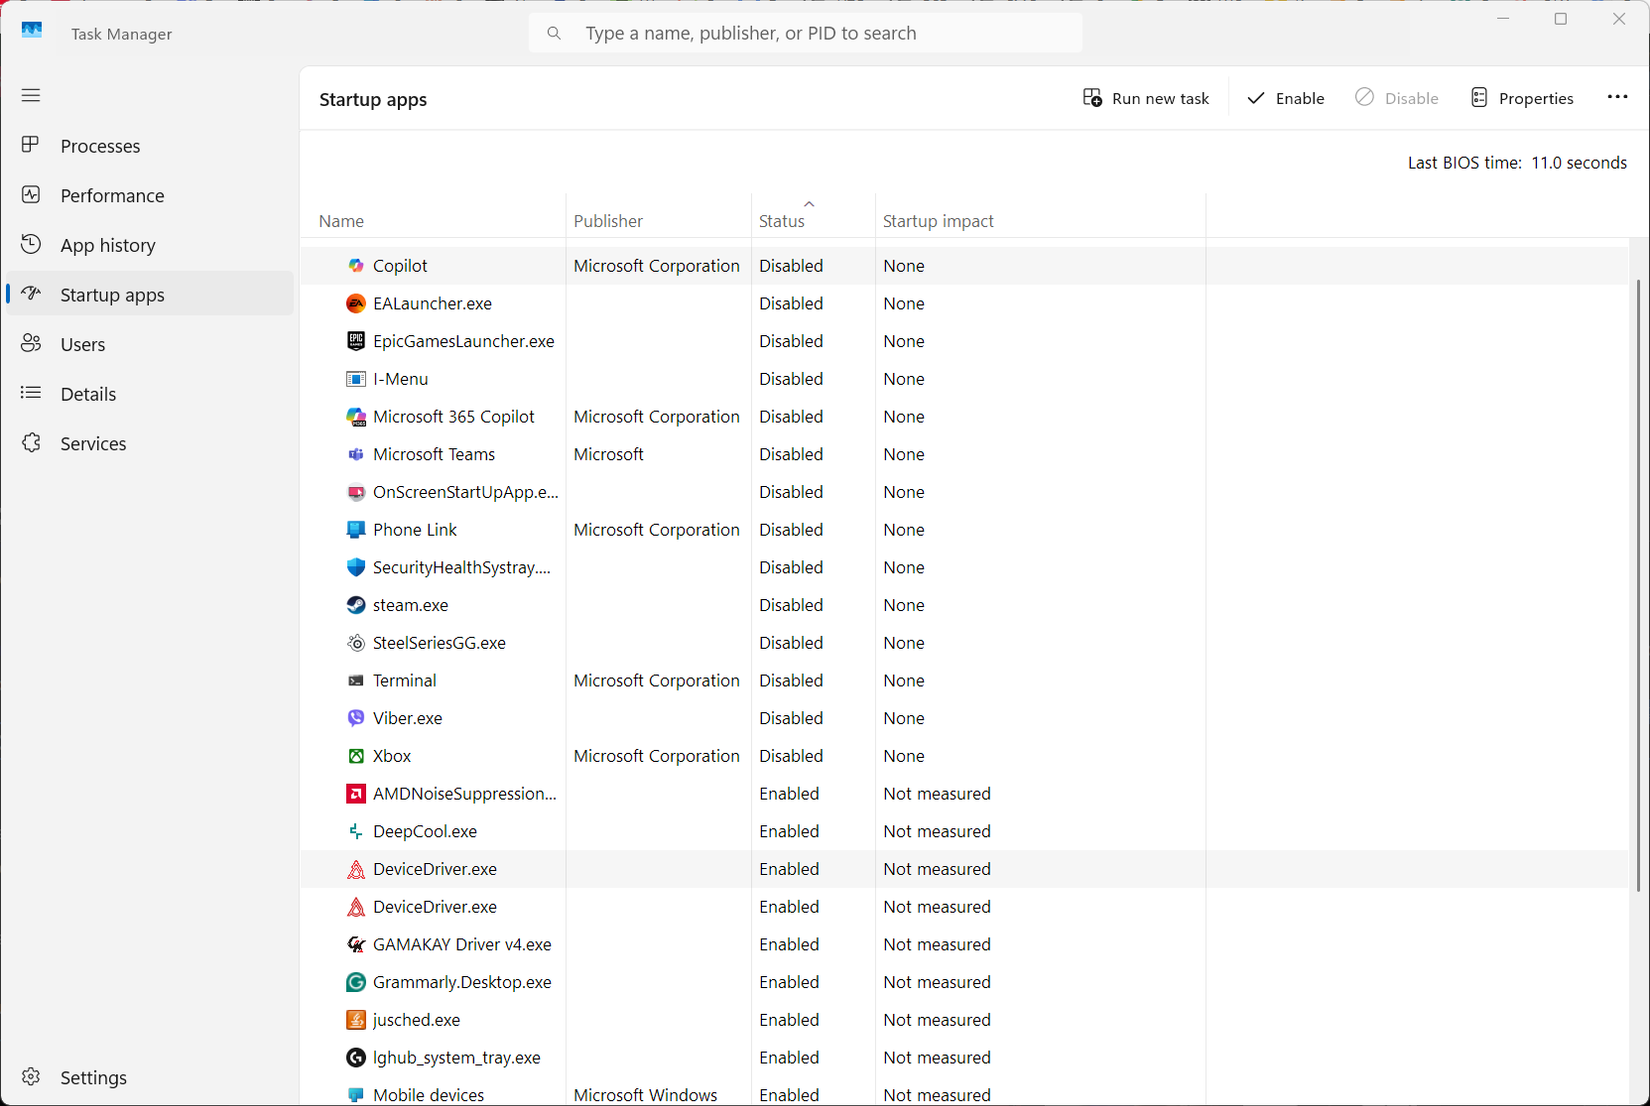Click Run new task button
The image size is (1650, 1106).
click(x=1146, y=98)
